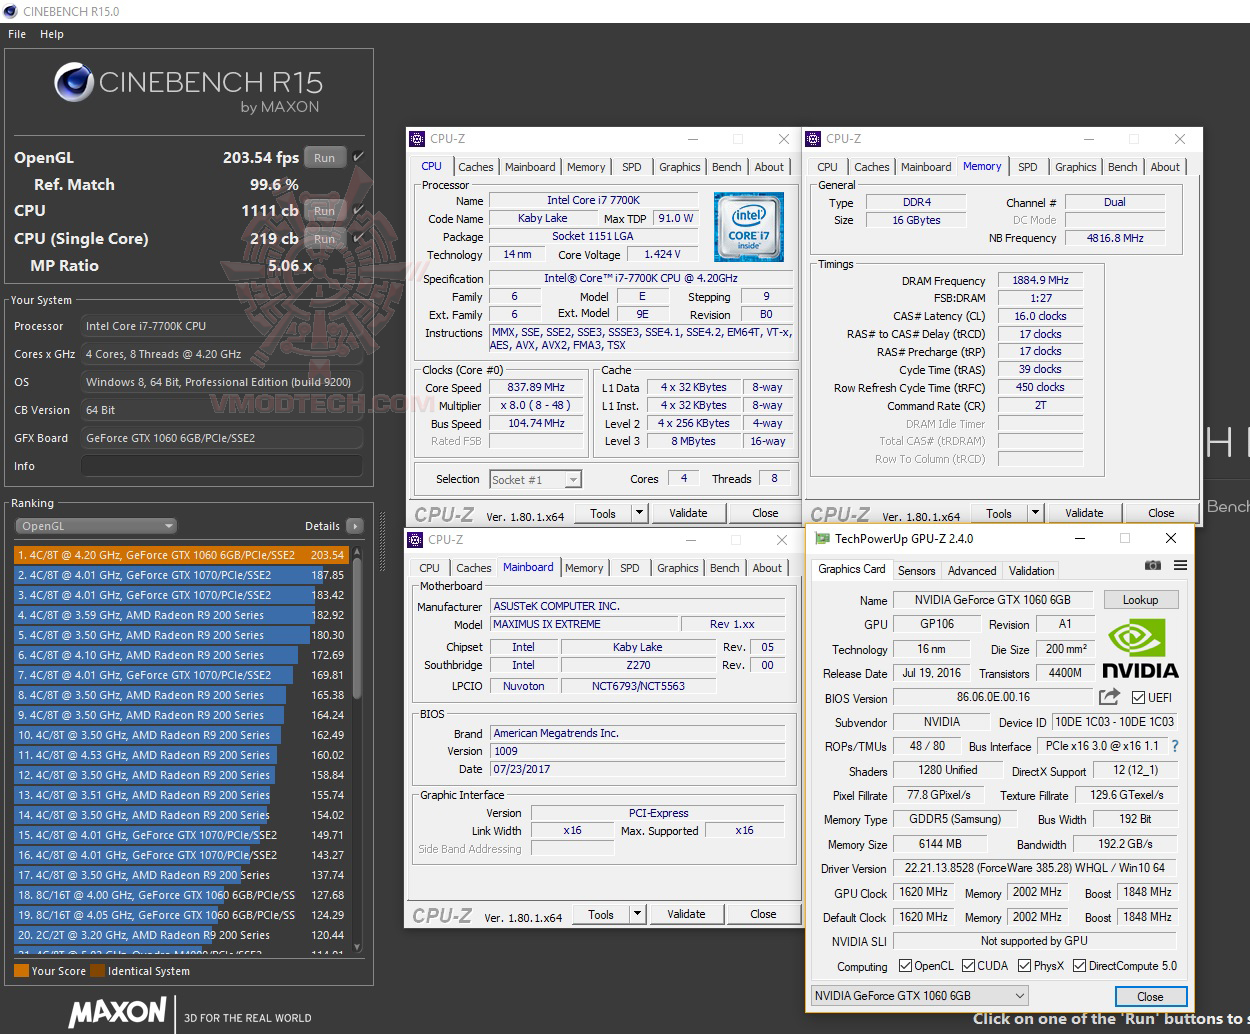Open the Tools dropdown arrow in CPU-Z Mainboard window

click(x=637, y=914)
